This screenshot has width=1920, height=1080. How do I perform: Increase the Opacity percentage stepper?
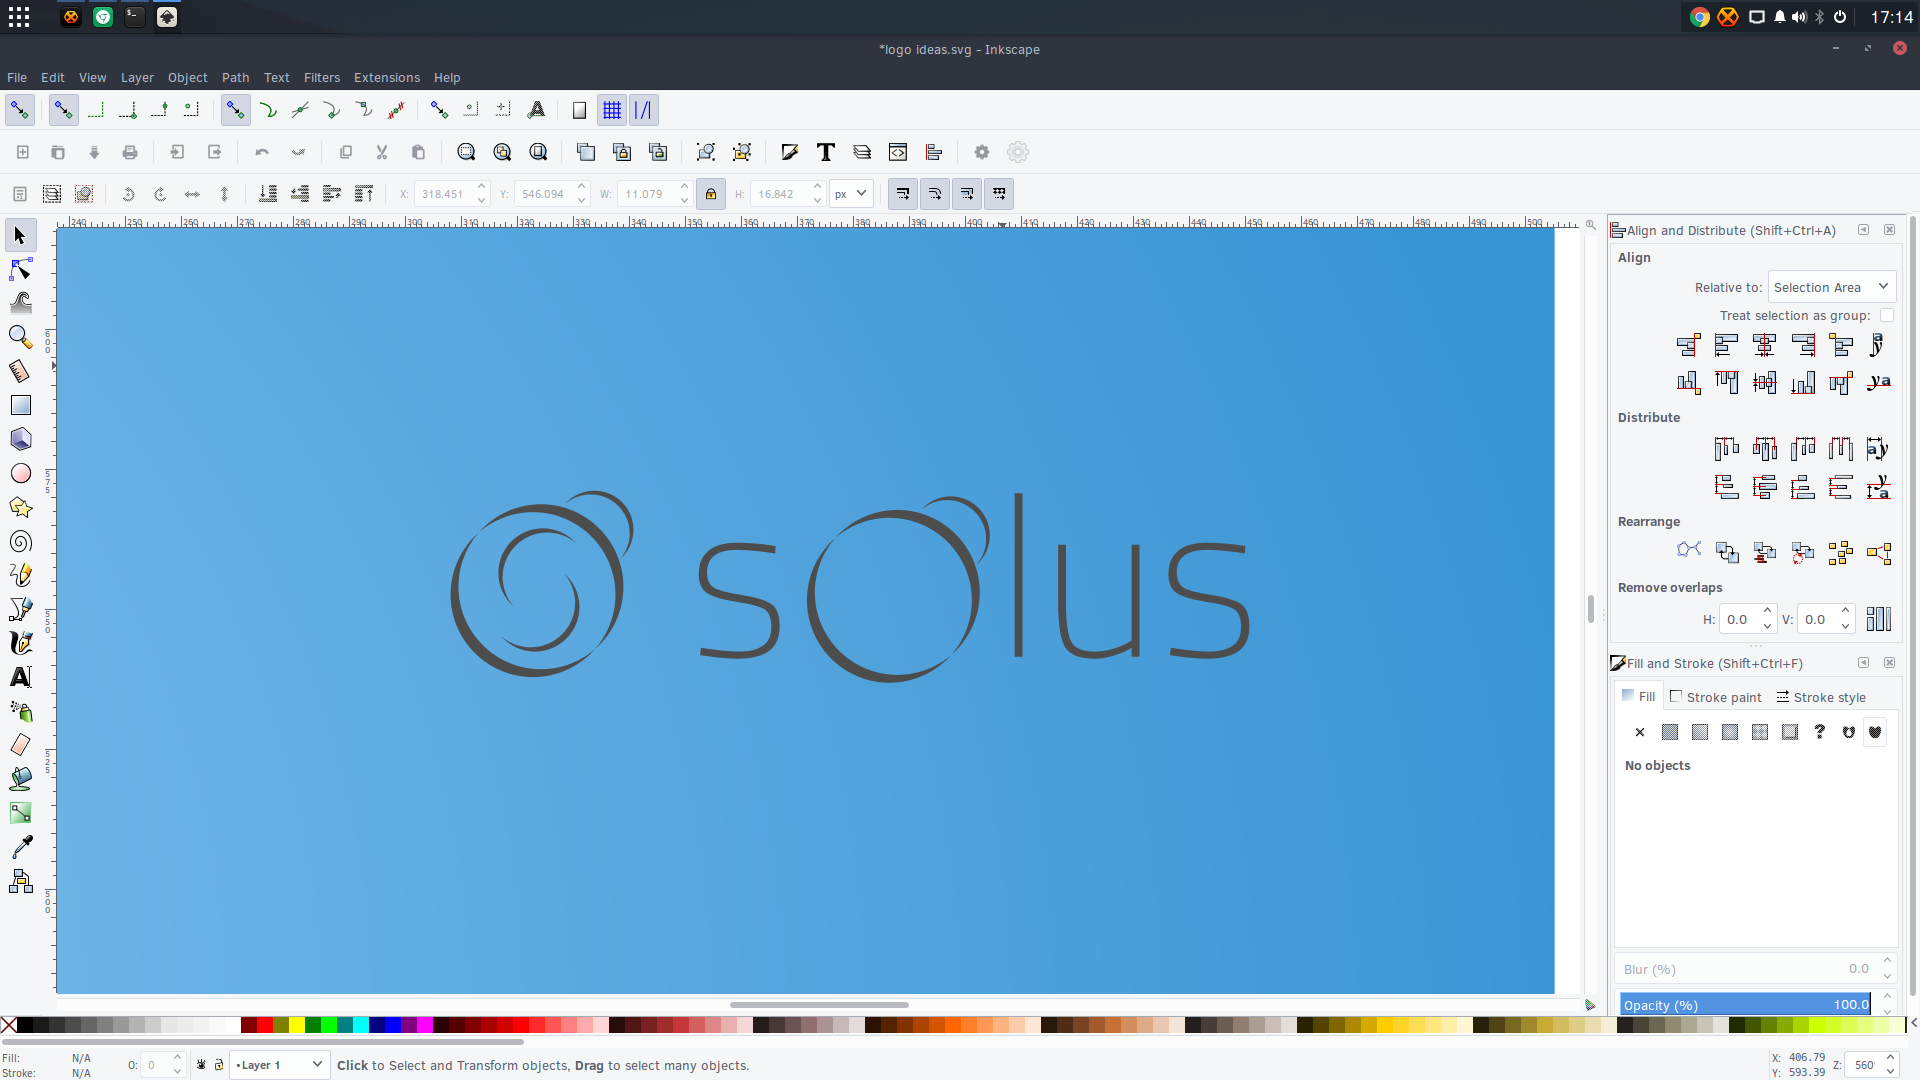[x=1887, y=998]
